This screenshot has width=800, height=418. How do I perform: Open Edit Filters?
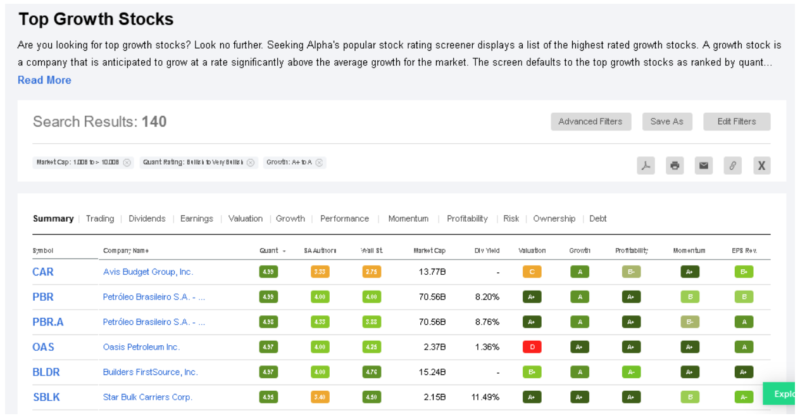click(x=737, y=121)
